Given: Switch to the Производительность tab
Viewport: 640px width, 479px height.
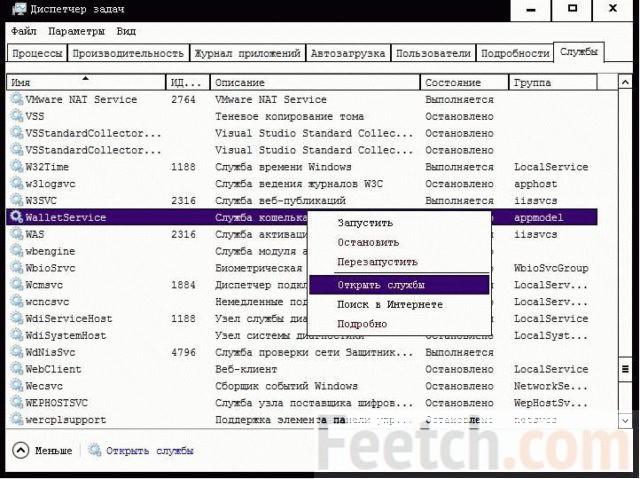Looking at the screenshot, I should 128,53.
